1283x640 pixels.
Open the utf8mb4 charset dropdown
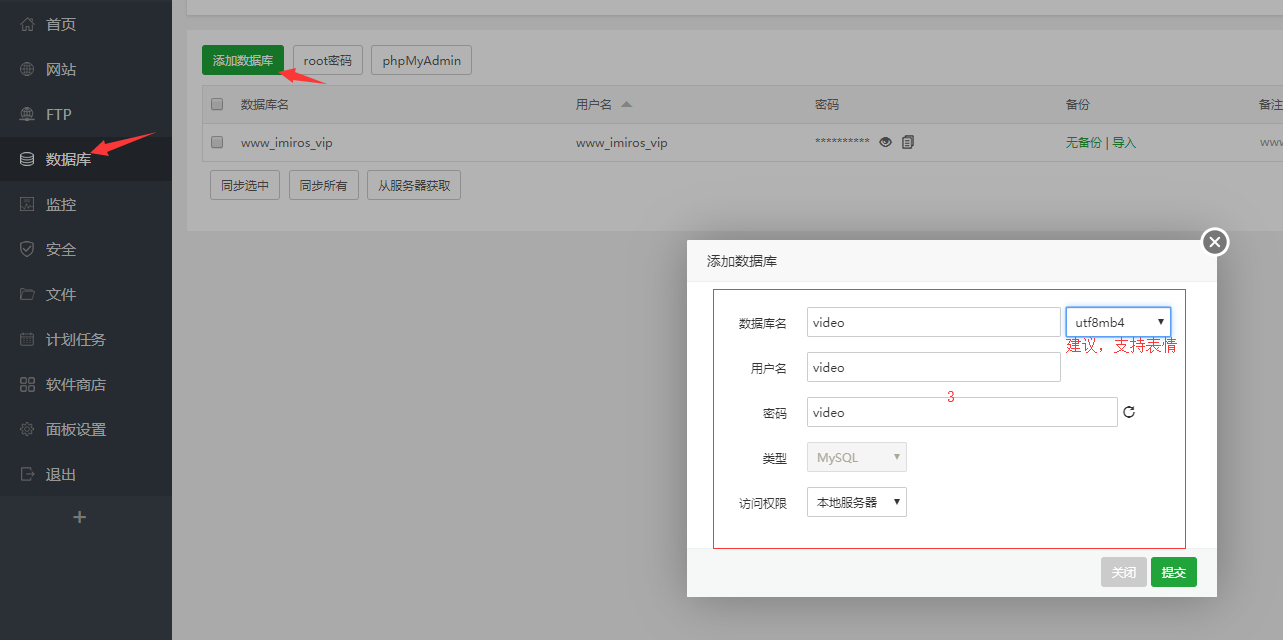1118,322
